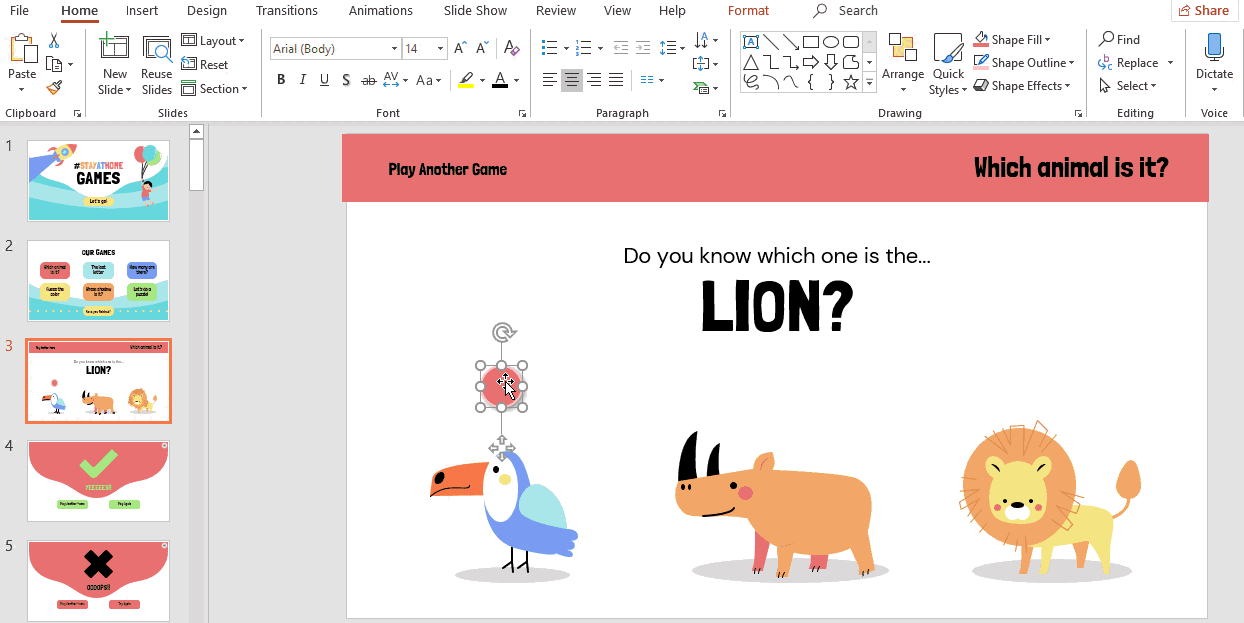Click the Clear All Formatting icon

pos(511,48)
